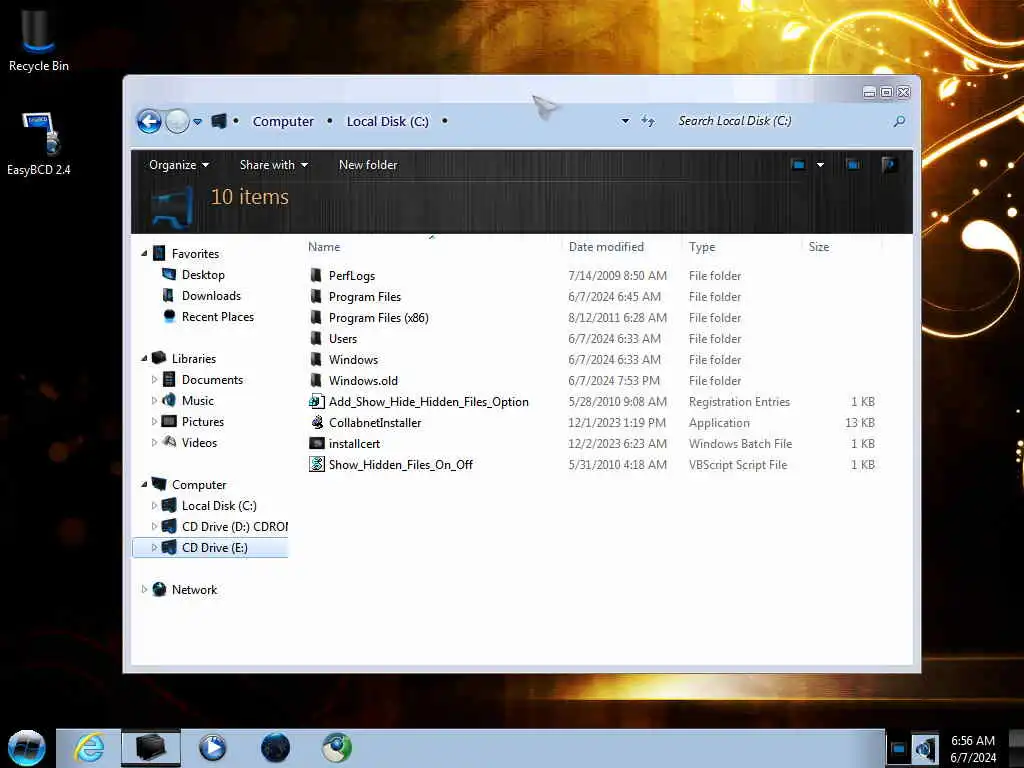Image resolution: width=1024 pixels, height=768 pixels.
Task: Open the recent pages dropdown arrow
Action: [198, 121]
